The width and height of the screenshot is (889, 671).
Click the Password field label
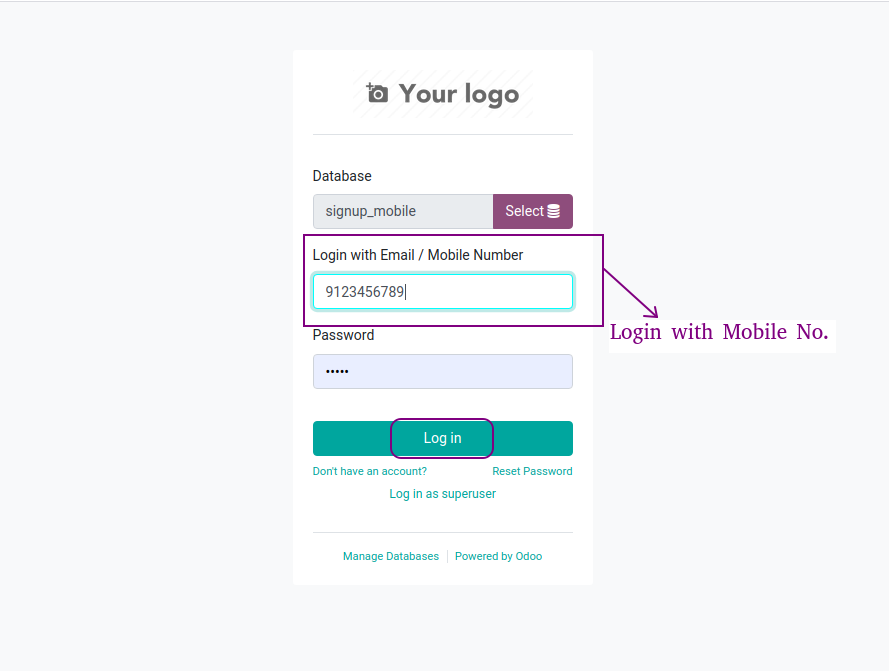click(x=343, y=335)
